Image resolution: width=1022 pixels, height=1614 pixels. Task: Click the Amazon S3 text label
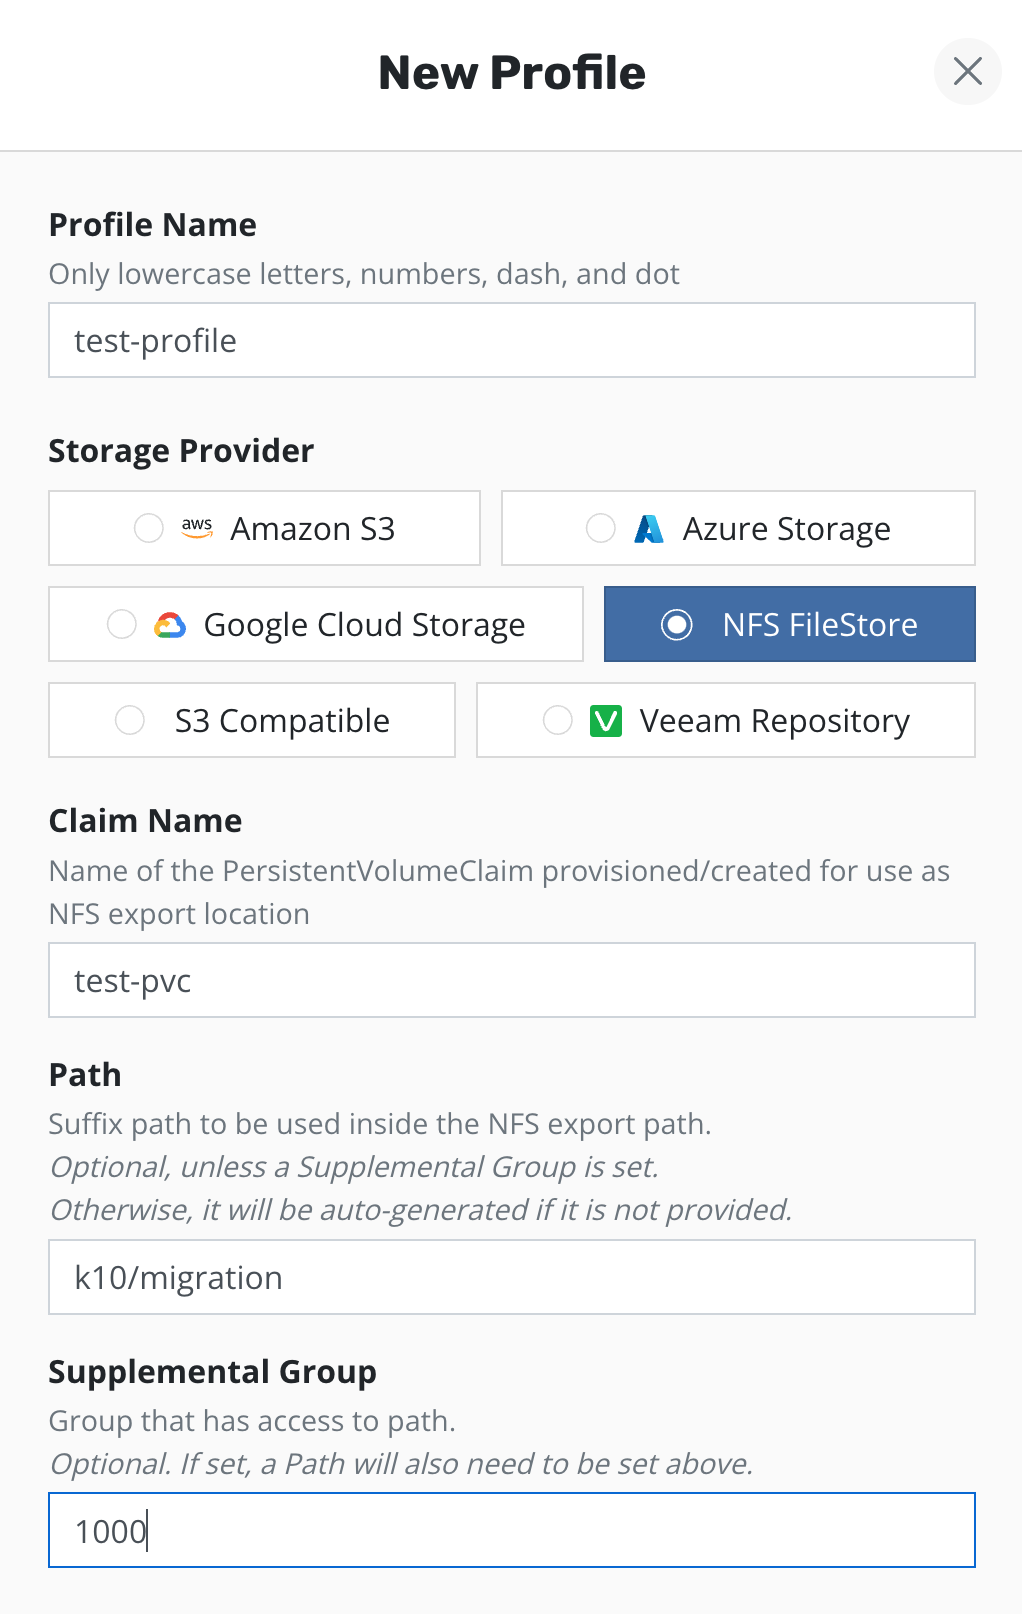coord(313,528)
